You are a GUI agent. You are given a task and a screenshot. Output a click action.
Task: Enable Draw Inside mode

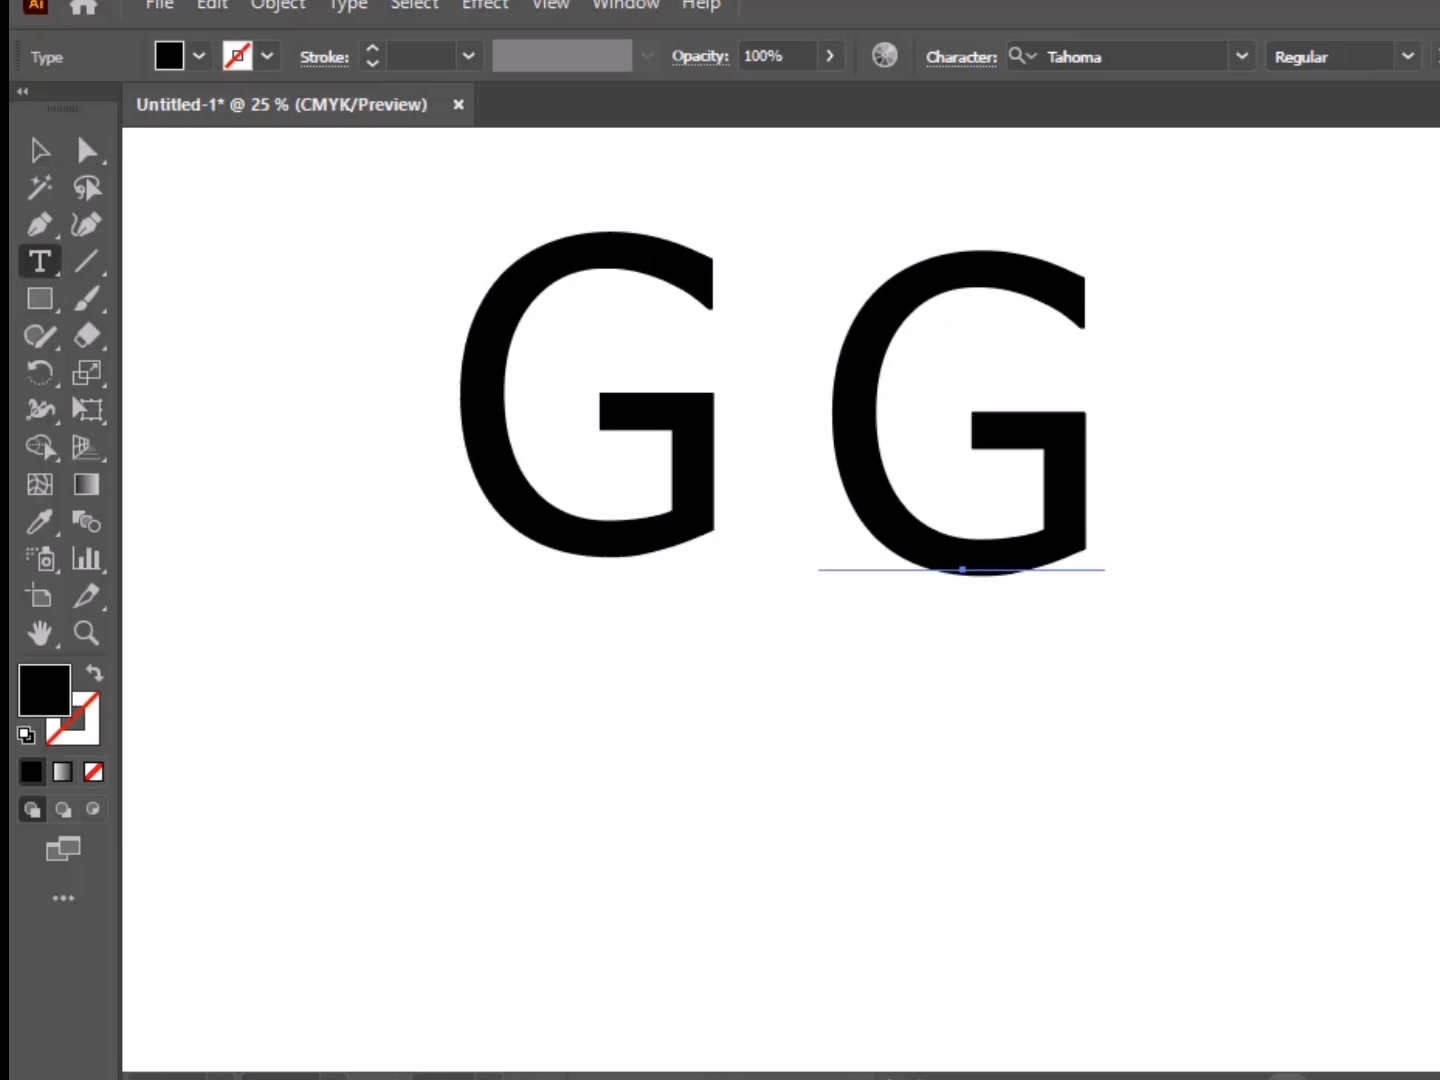(94, 809)
